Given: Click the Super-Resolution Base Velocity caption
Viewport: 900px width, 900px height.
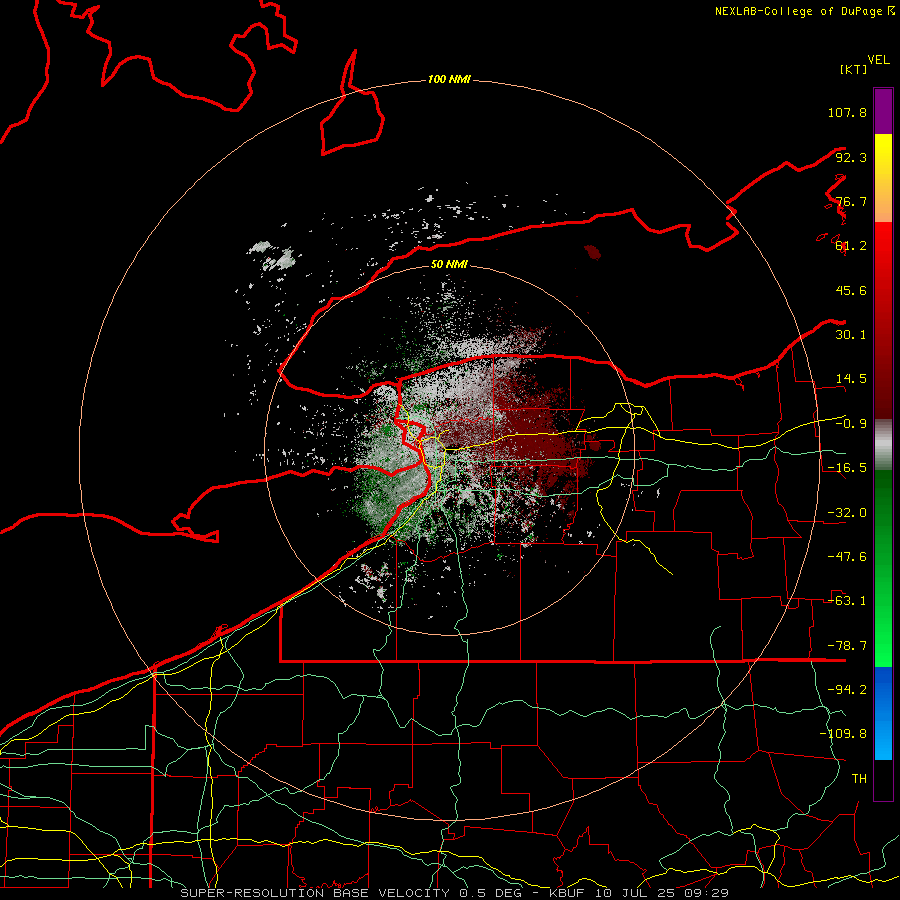Looking at the screenshot, I should click(454, 893).
